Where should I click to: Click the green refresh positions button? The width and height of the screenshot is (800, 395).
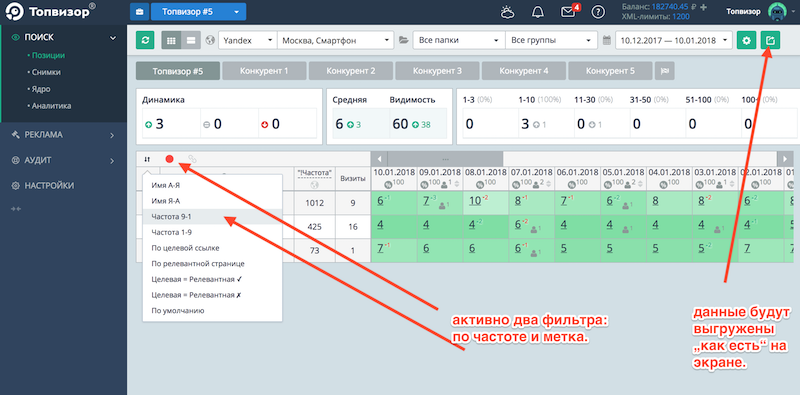click(145, 40)
